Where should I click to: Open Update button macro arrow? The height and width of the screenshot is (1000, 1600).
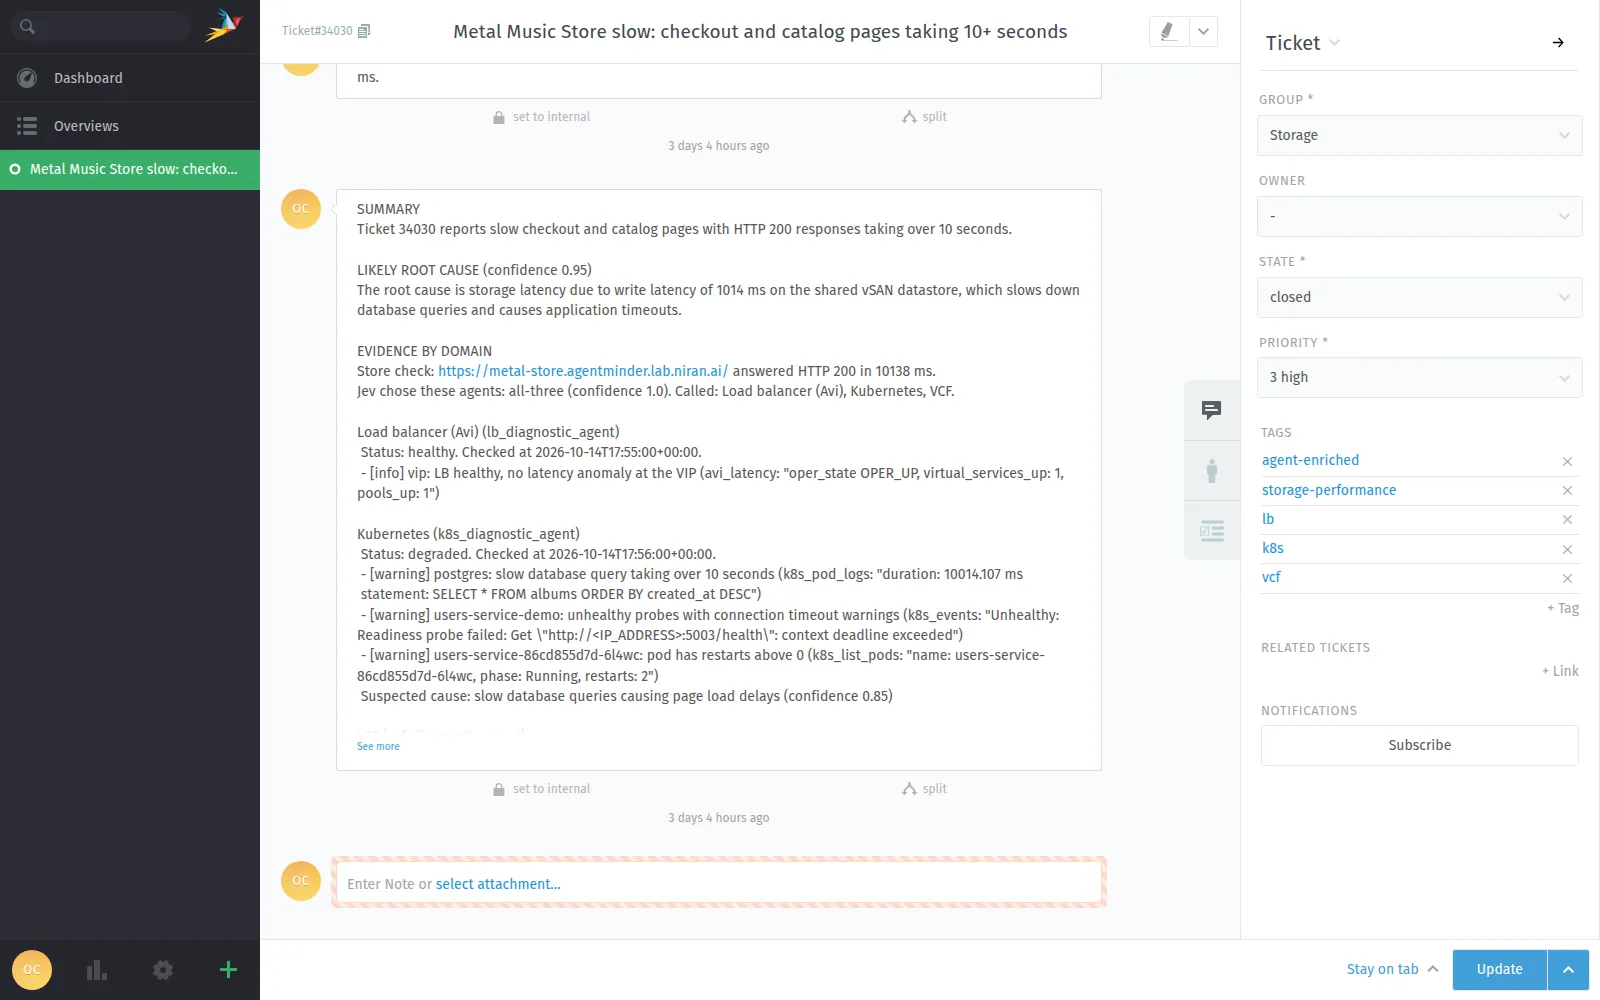click(1568, 969)
